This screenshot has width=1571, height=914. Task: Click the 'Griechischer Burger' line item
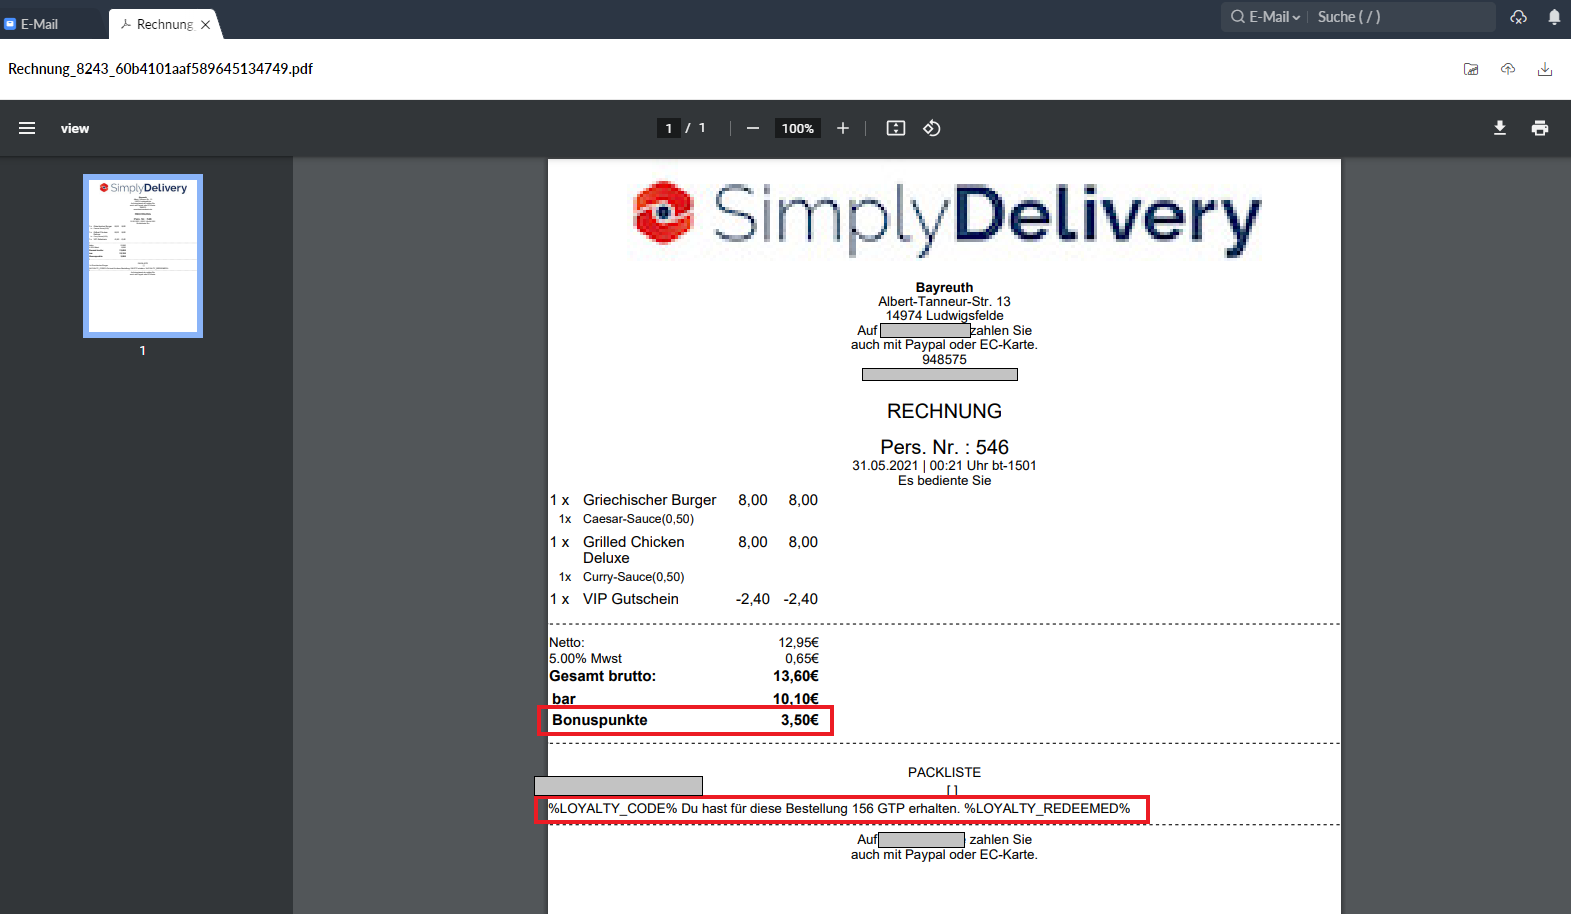pos(650,500)
